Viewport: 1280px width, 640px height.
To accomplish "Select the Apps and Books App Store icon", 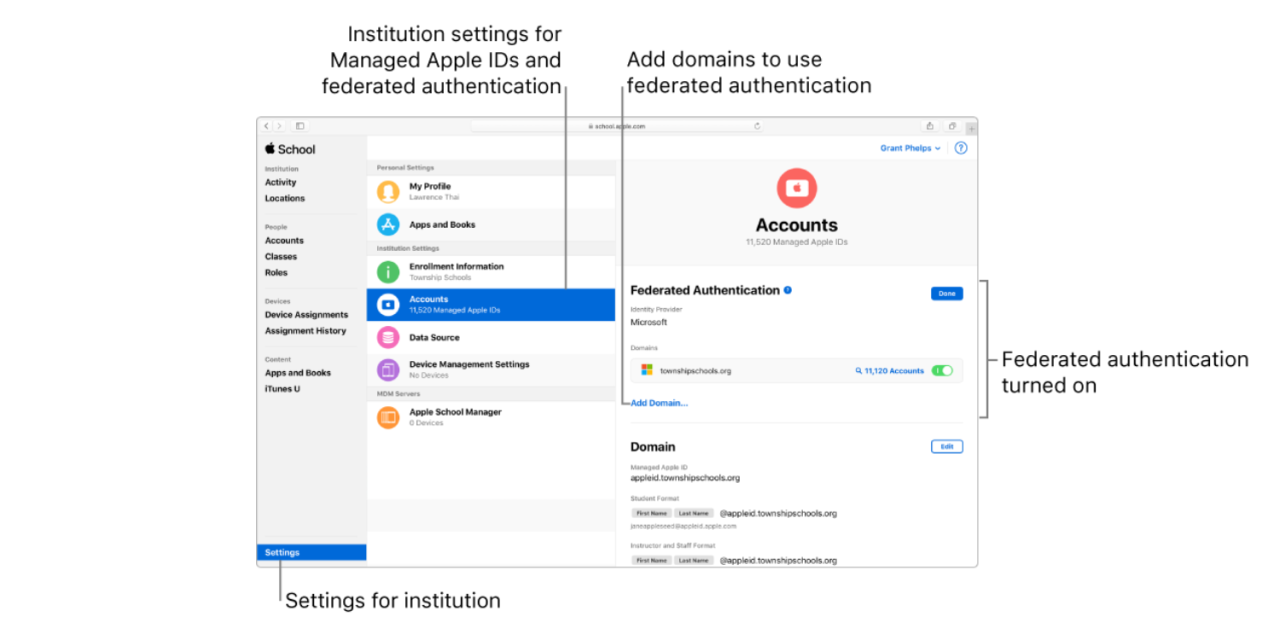I will [x=390, y=224].
